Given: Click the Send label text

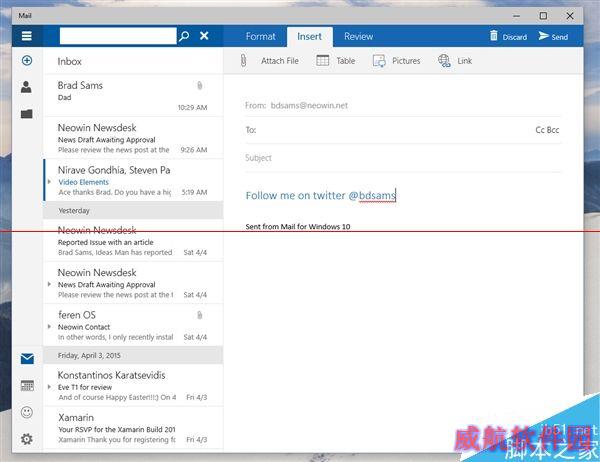Looking at the screenshot, I should [x=559, y=37].
